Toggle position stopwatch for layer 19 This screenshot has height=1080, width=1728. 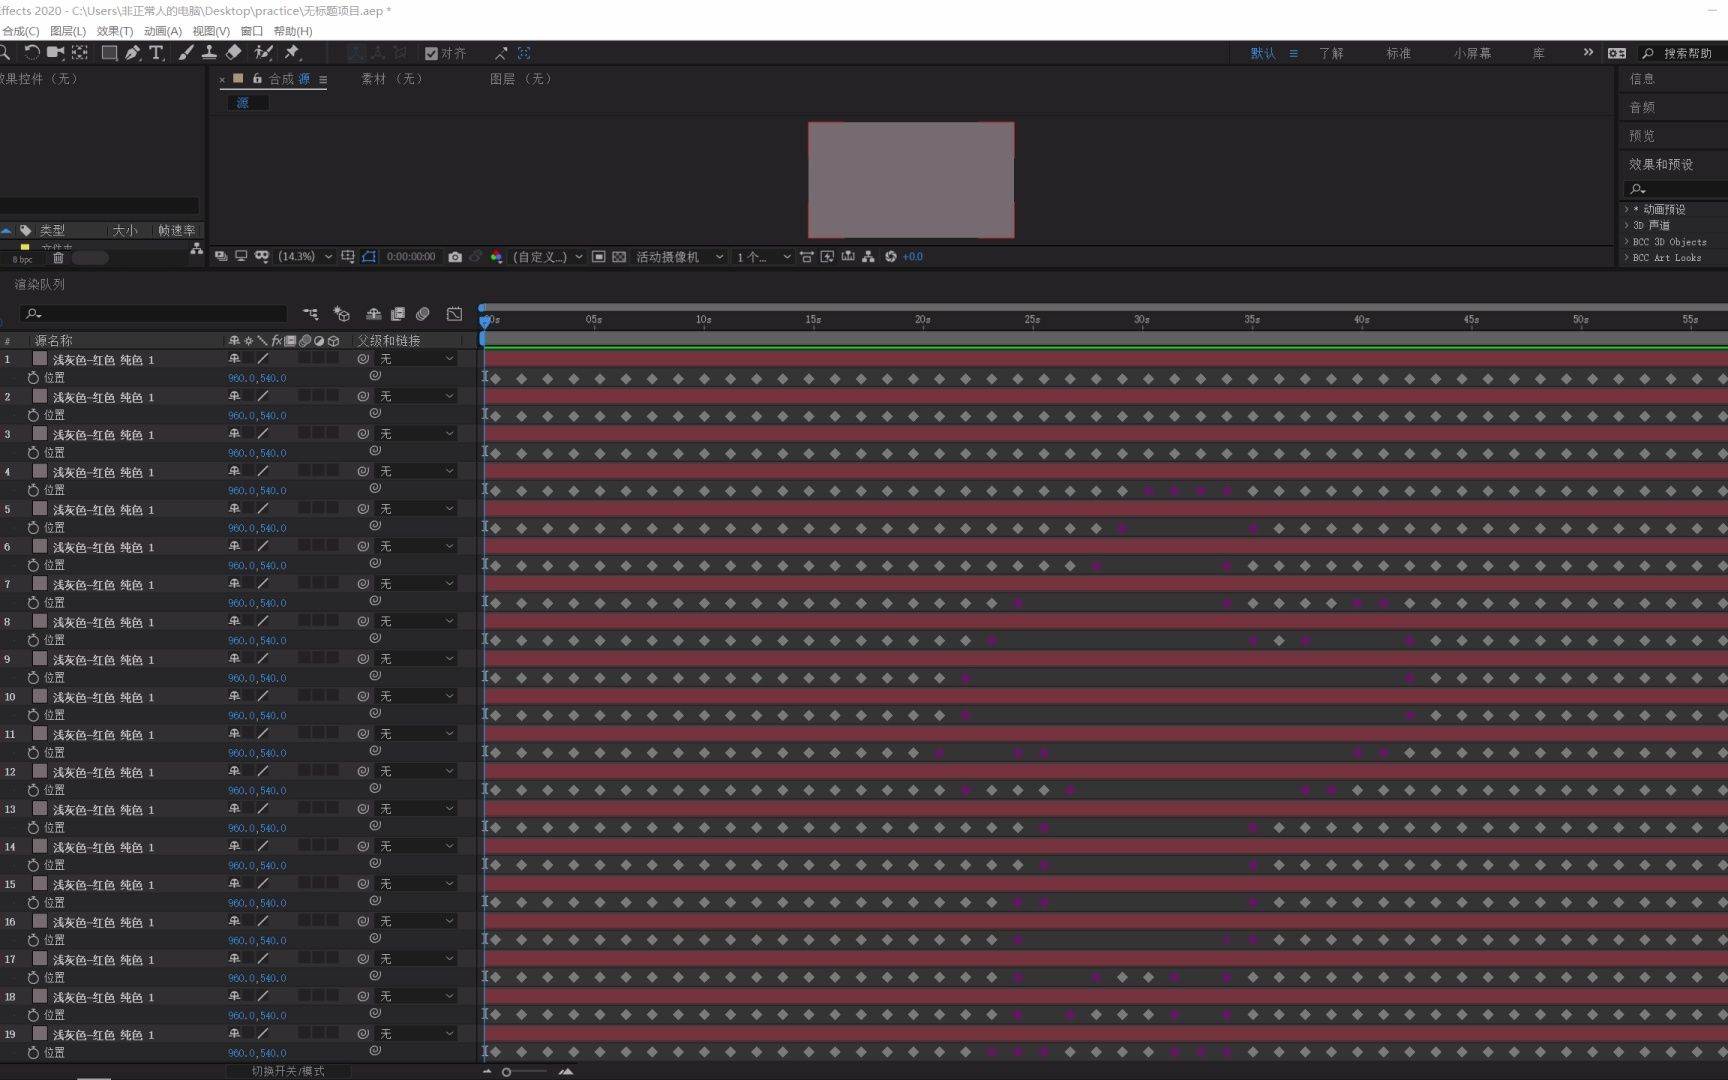click(x=33, y=1053)
